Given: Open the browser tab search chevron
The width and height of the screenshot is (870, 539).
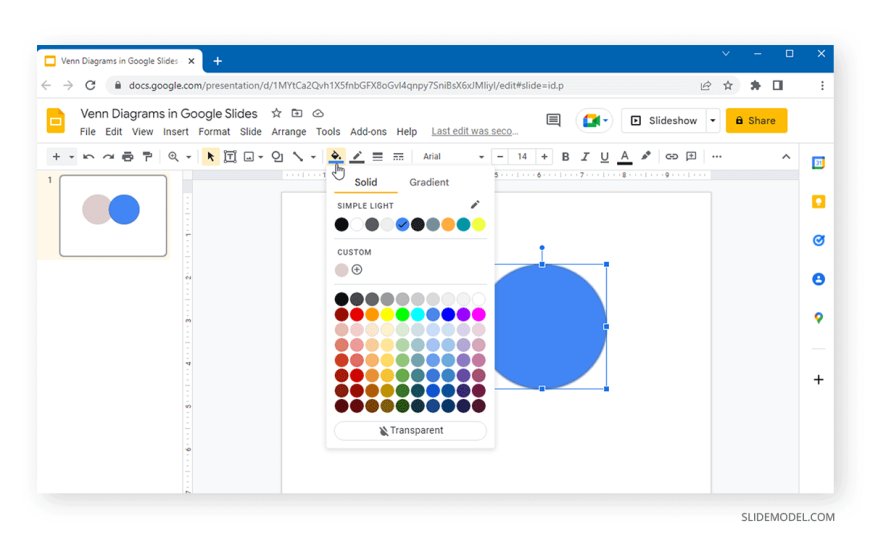Looking at the screenshot, I should (726, 54).
